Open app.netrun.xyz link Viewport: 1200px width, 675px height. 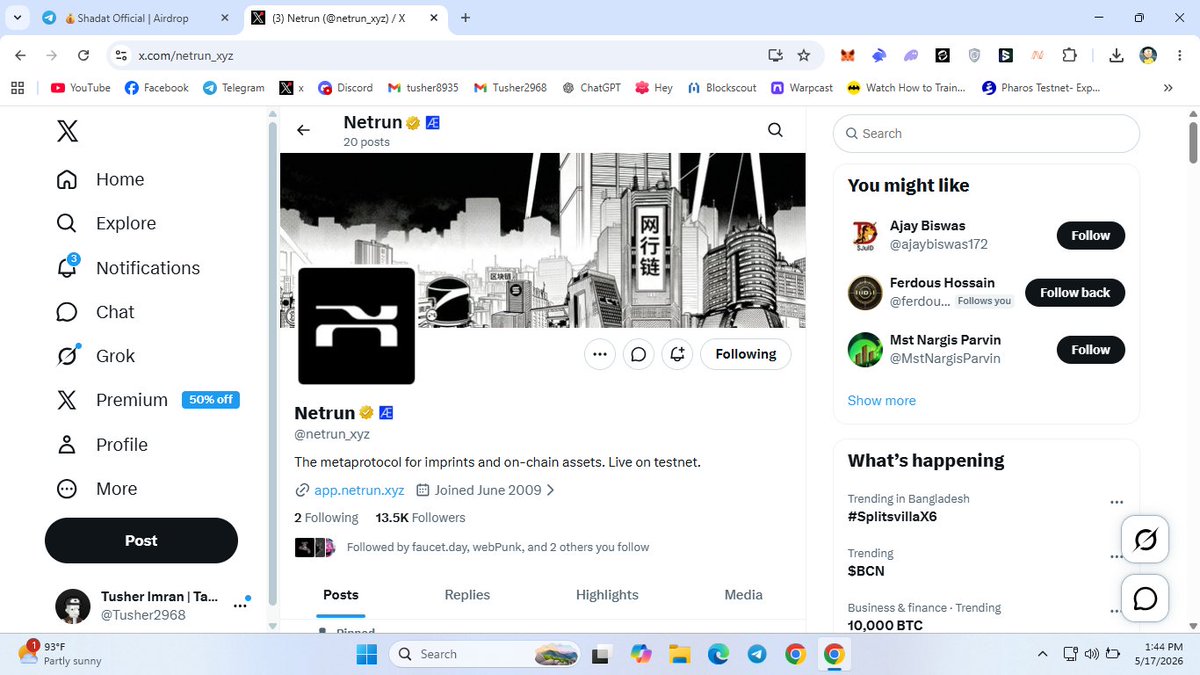359,490
